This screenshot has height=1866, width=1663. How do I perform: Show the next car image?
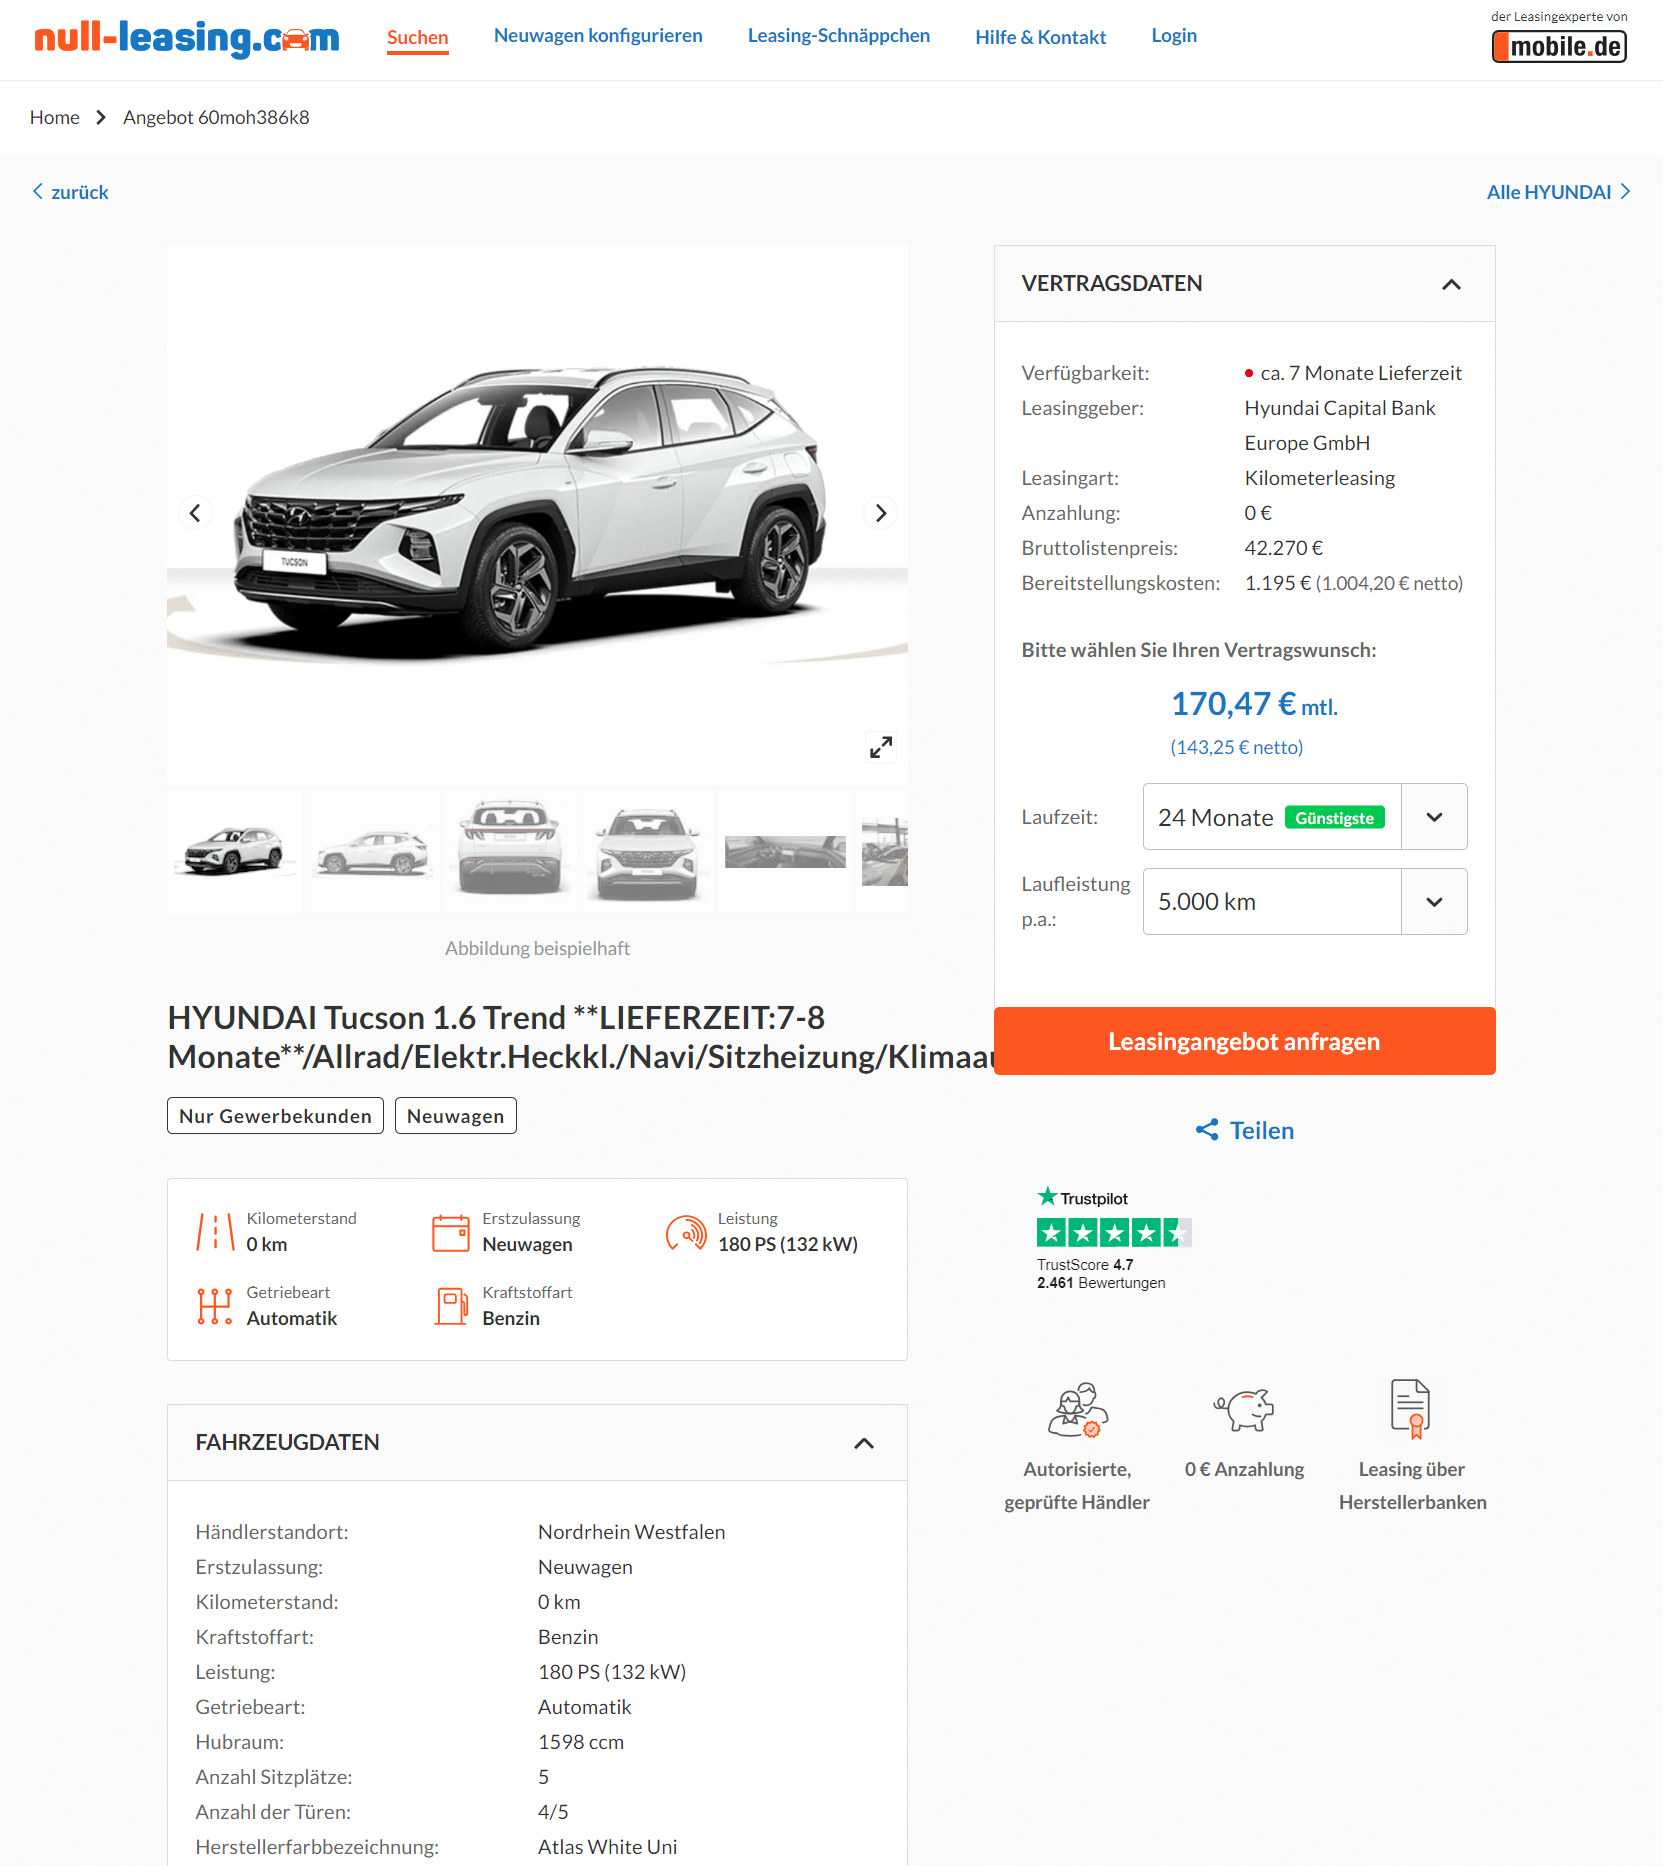(880, 513)
